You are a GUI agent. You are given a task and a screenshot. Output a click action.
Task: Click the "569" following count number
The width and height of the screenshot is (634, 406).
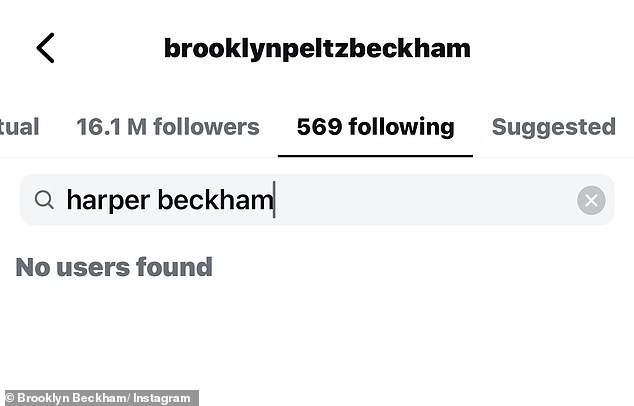[317, 127]
